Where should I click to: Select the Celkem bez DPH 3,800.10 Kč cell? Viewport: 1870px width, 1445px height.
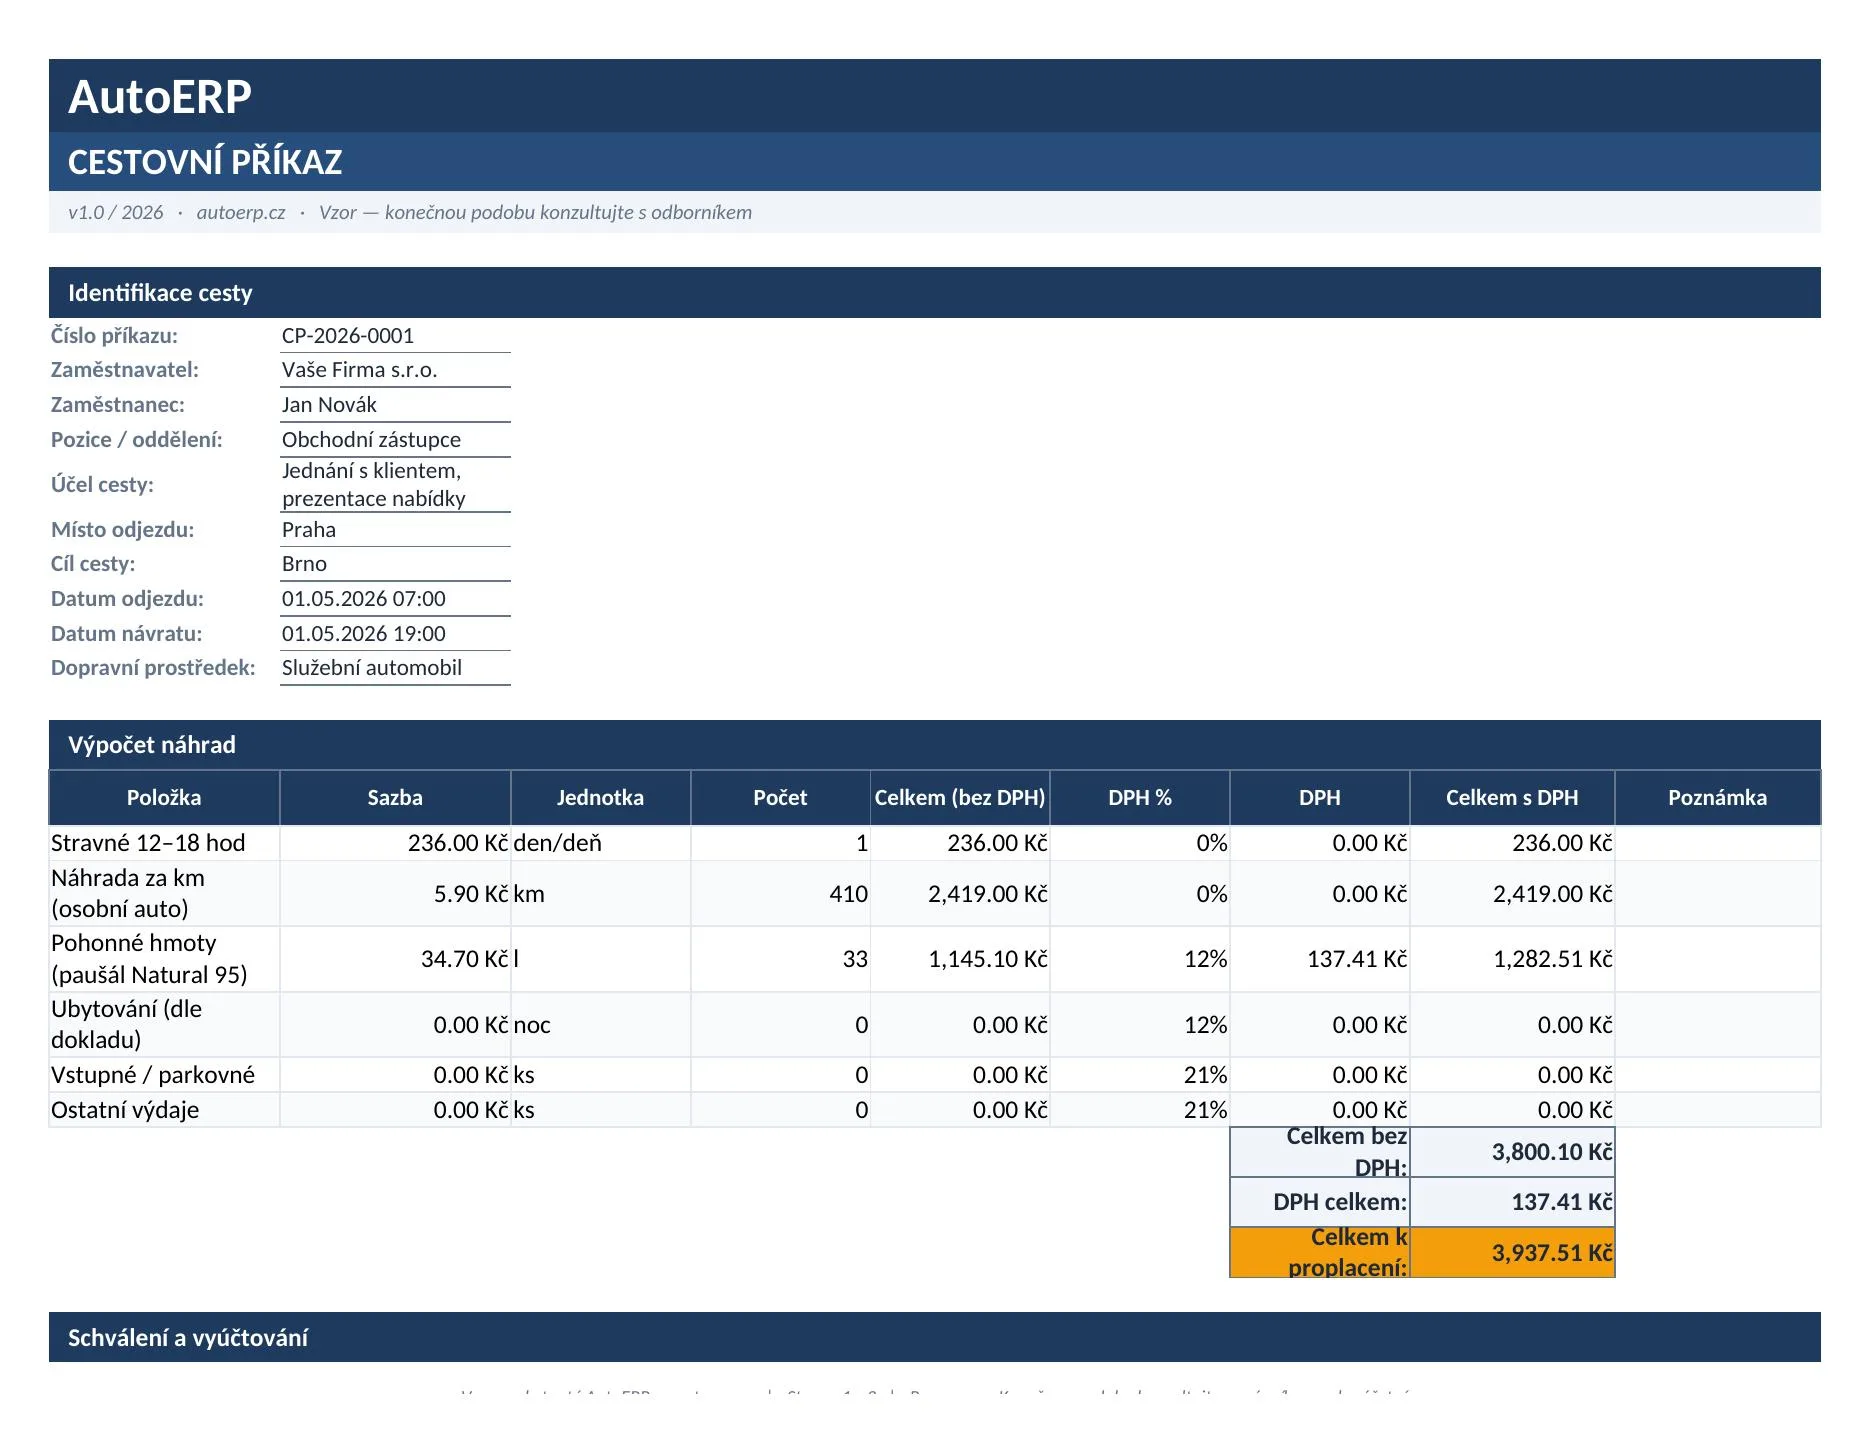(x=1512, y=1152)
